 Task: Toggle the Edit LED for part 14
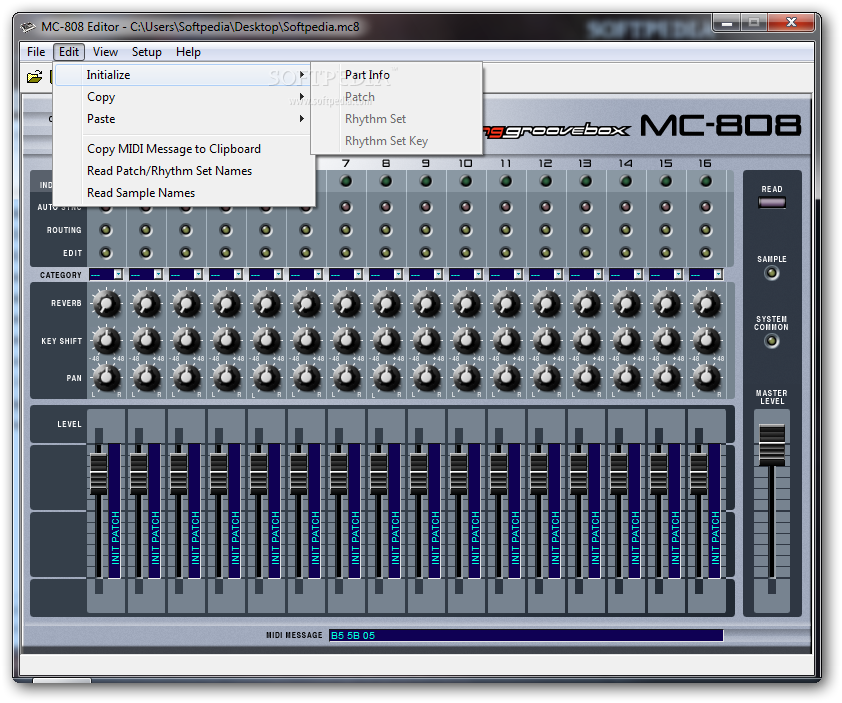tap(626, 253)
